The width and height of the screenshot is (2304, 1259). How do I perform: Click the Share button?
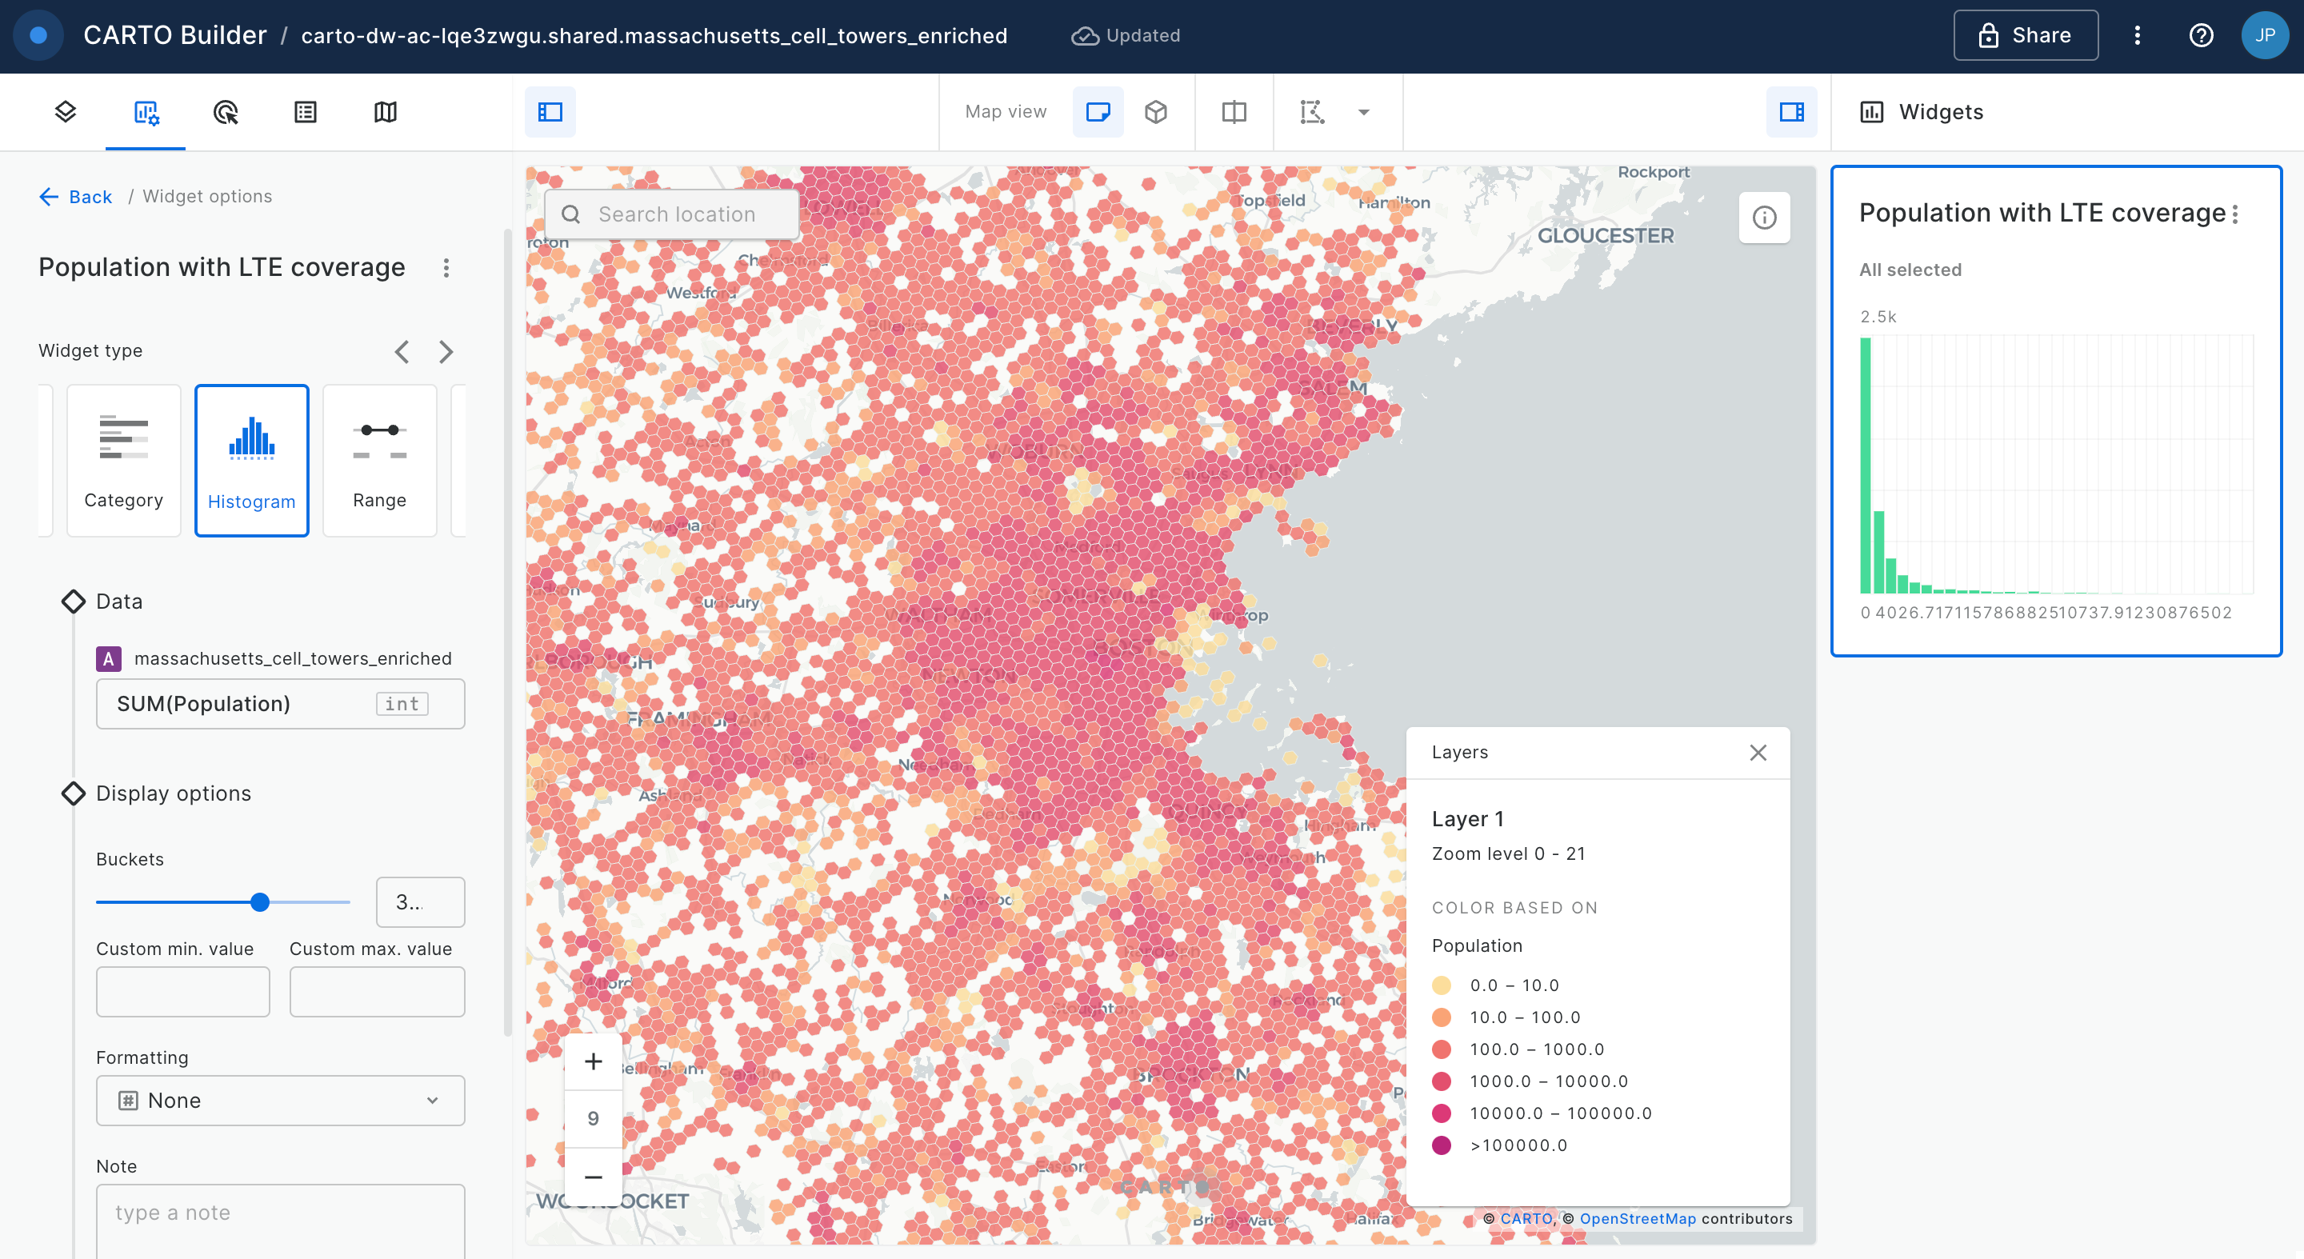pyautogui.click(x=2025, y=36)
